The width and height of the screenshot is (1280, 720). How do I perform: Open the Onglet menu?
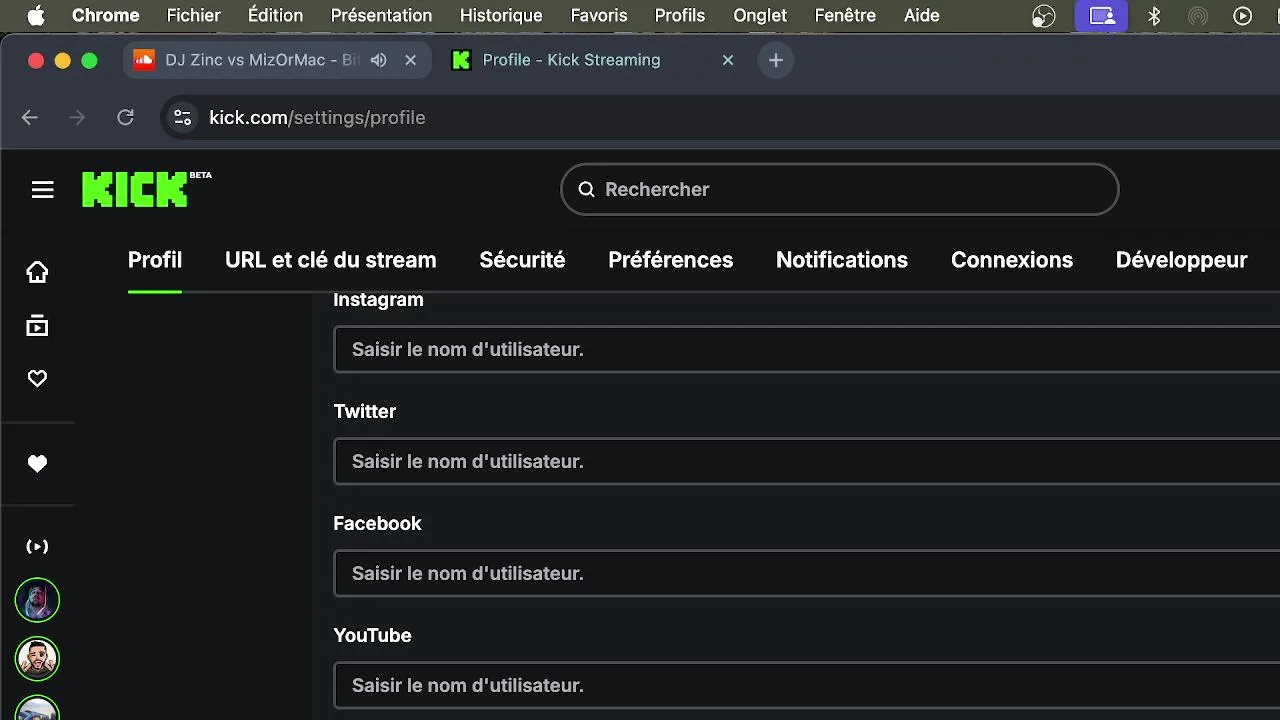click(x=760, y=15)
